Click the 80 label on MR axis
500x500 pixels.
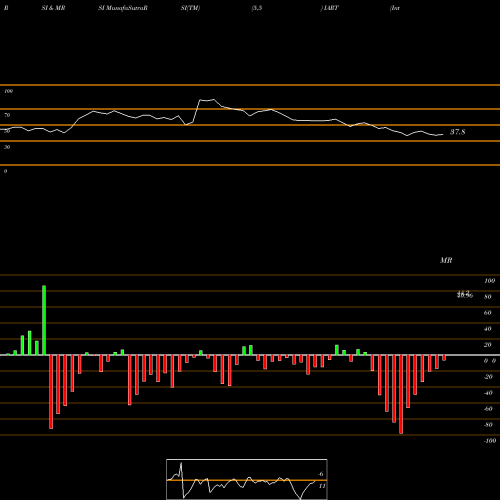[488, 297]
